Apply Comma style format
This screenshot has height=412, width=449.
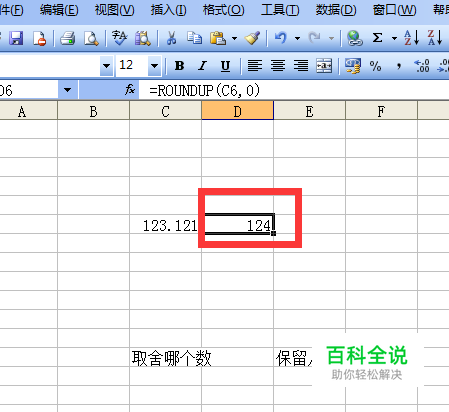pos(399,66)
